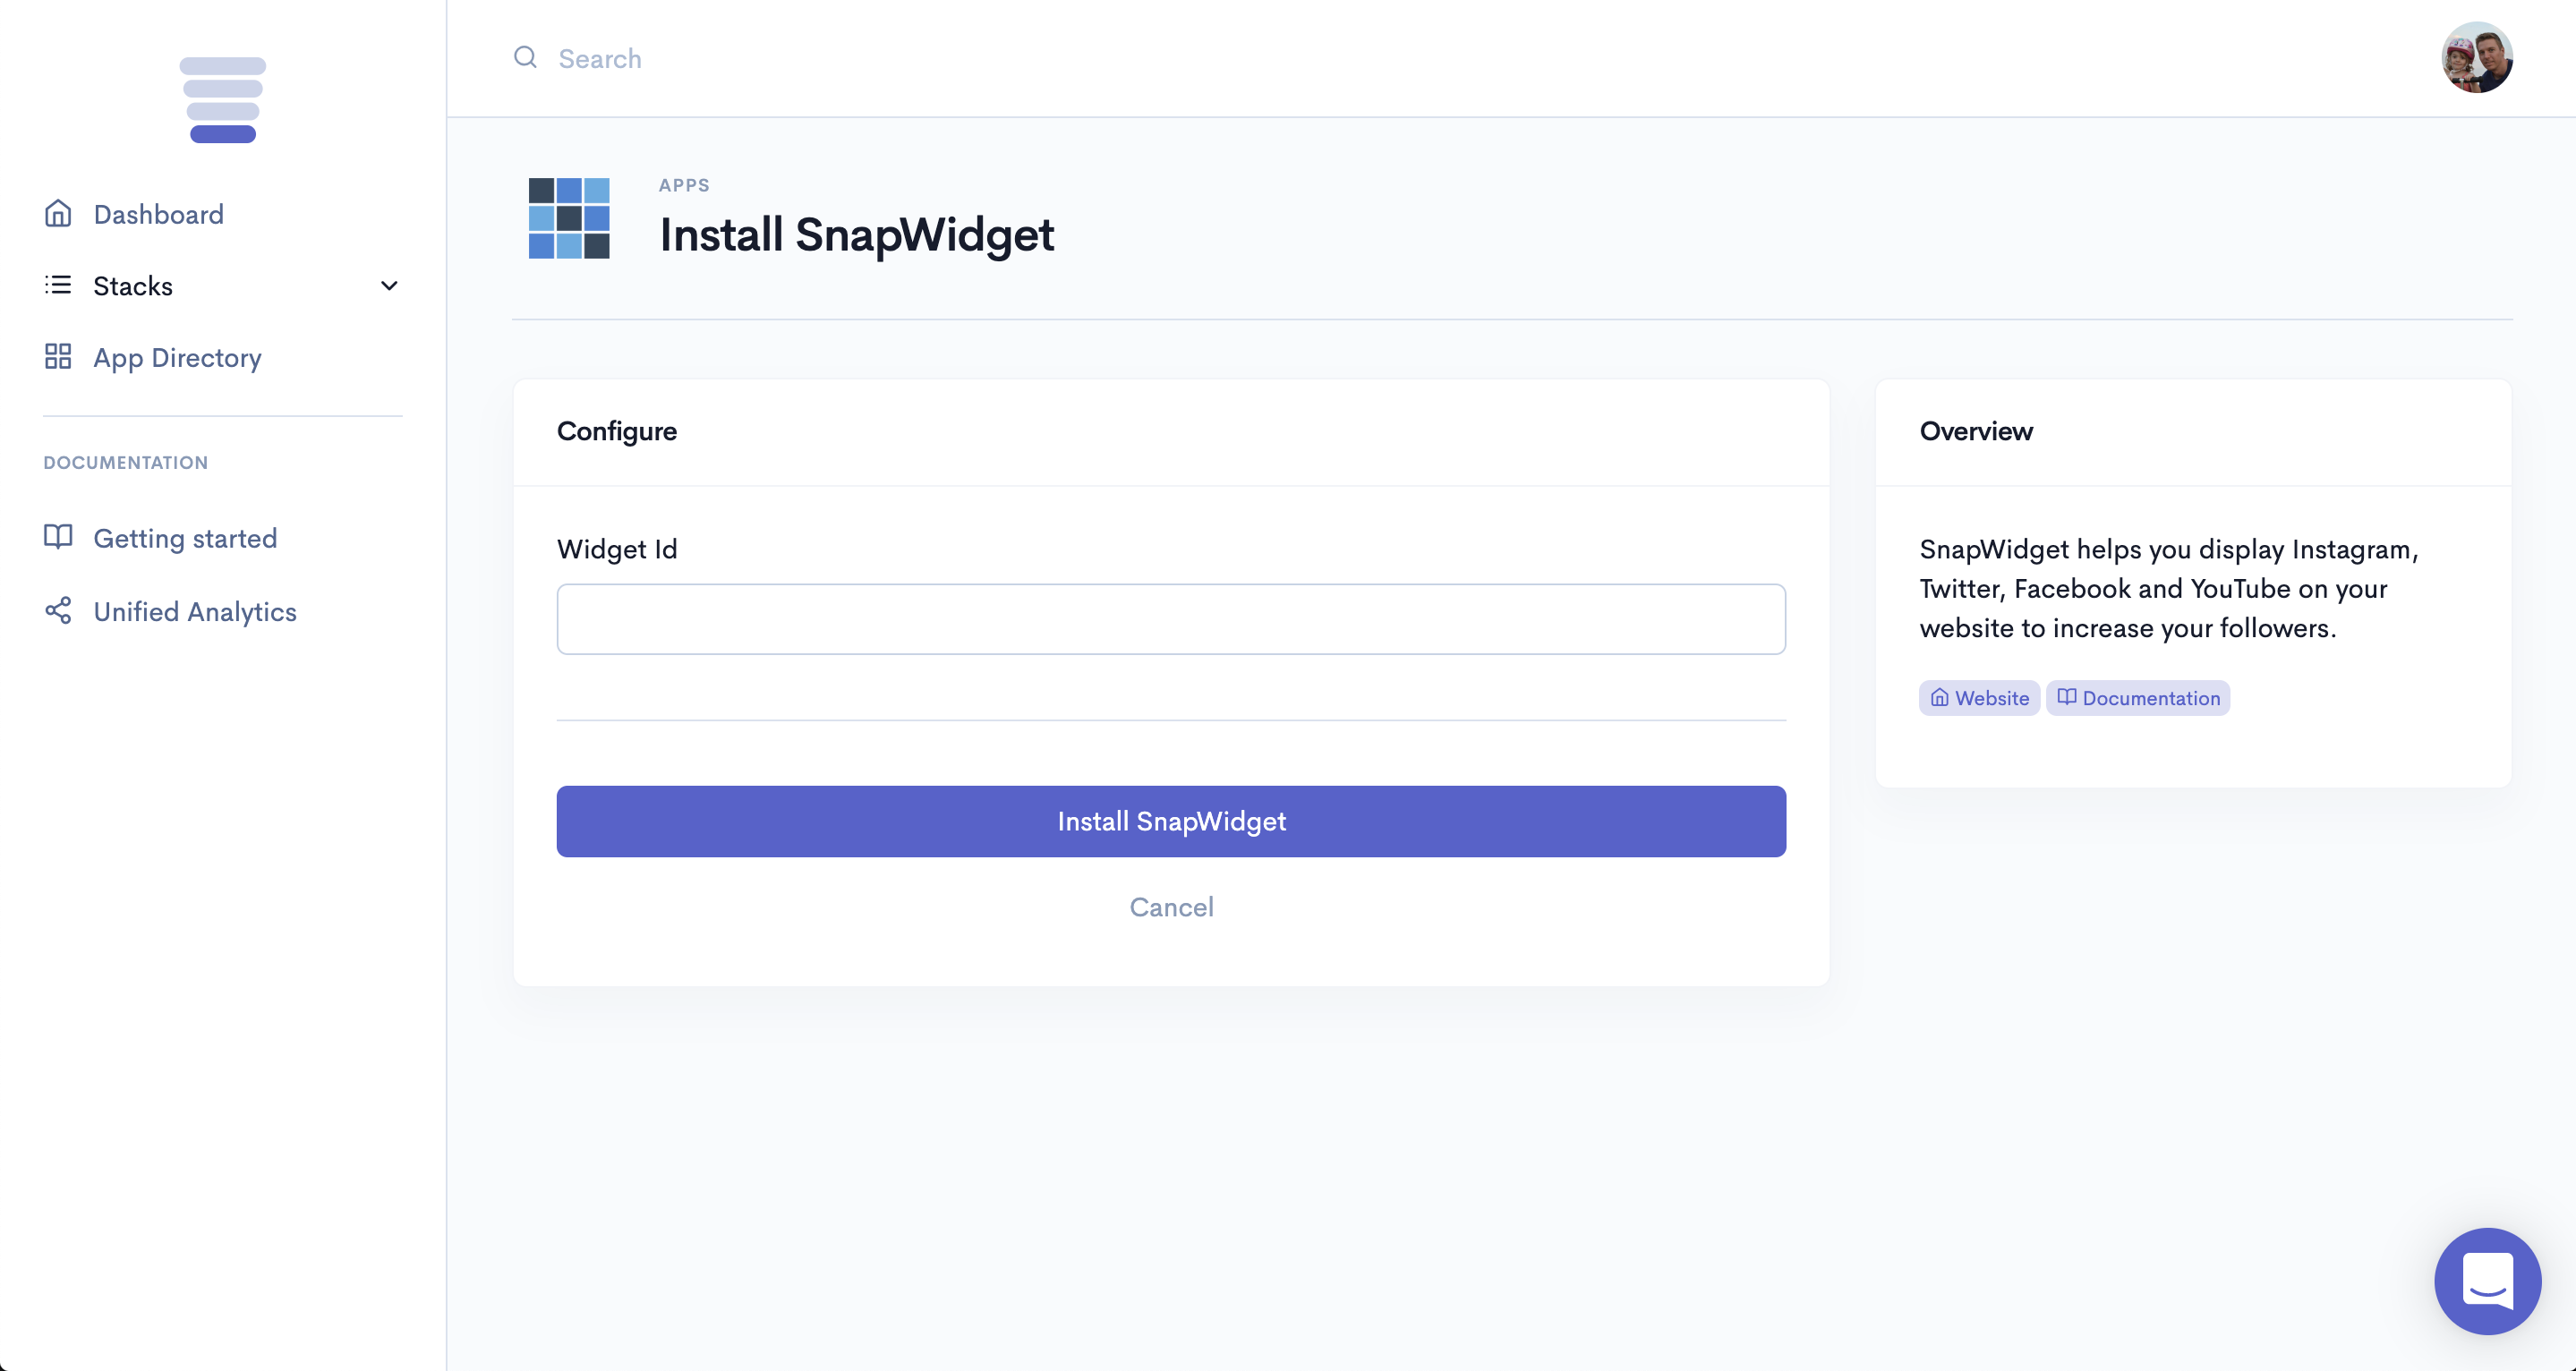Open SnapWidget Website link
The height and width of the screenshot is (1371, 2576).
coord(1979,698)
